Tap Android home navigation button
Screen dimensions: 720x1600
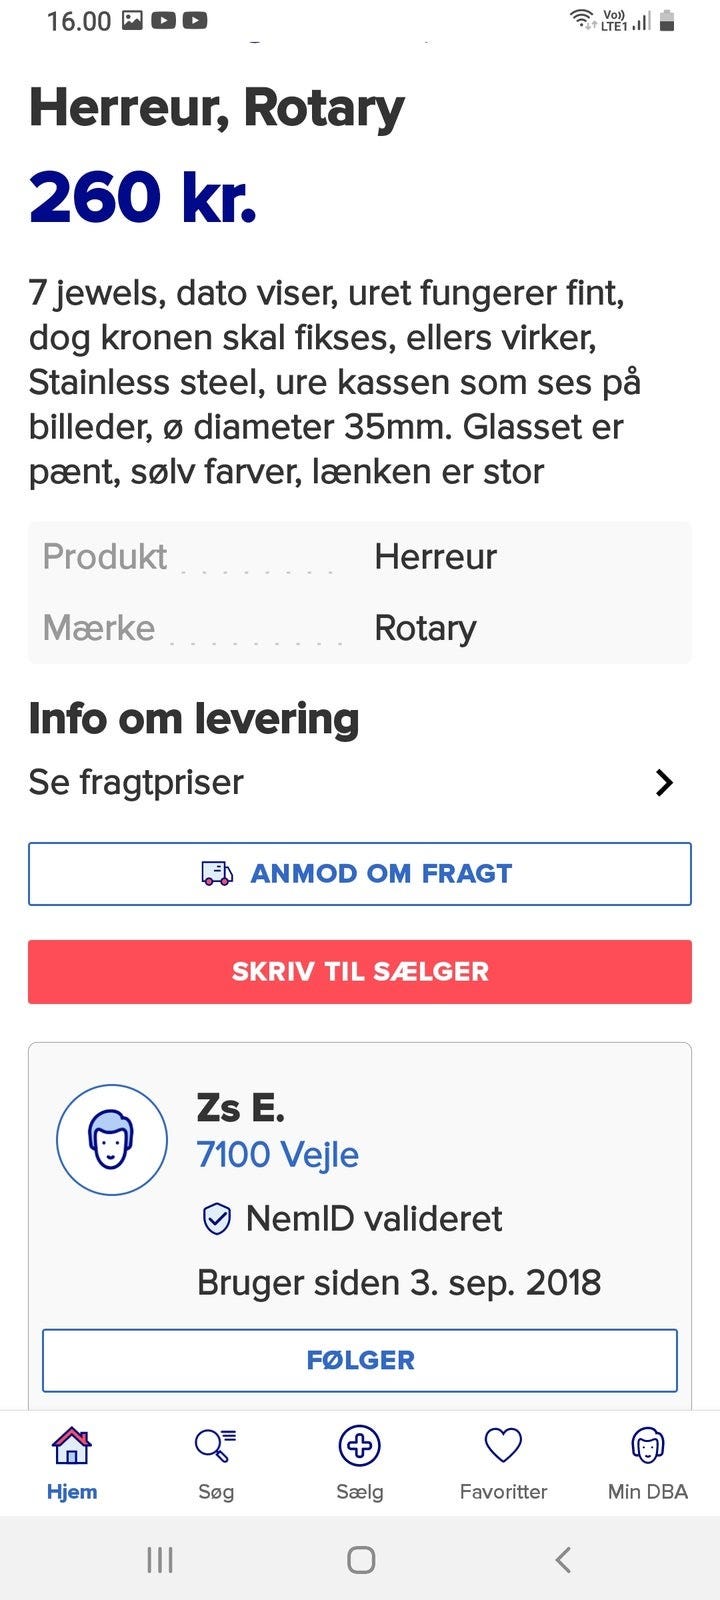click(x=360, y=1559)
